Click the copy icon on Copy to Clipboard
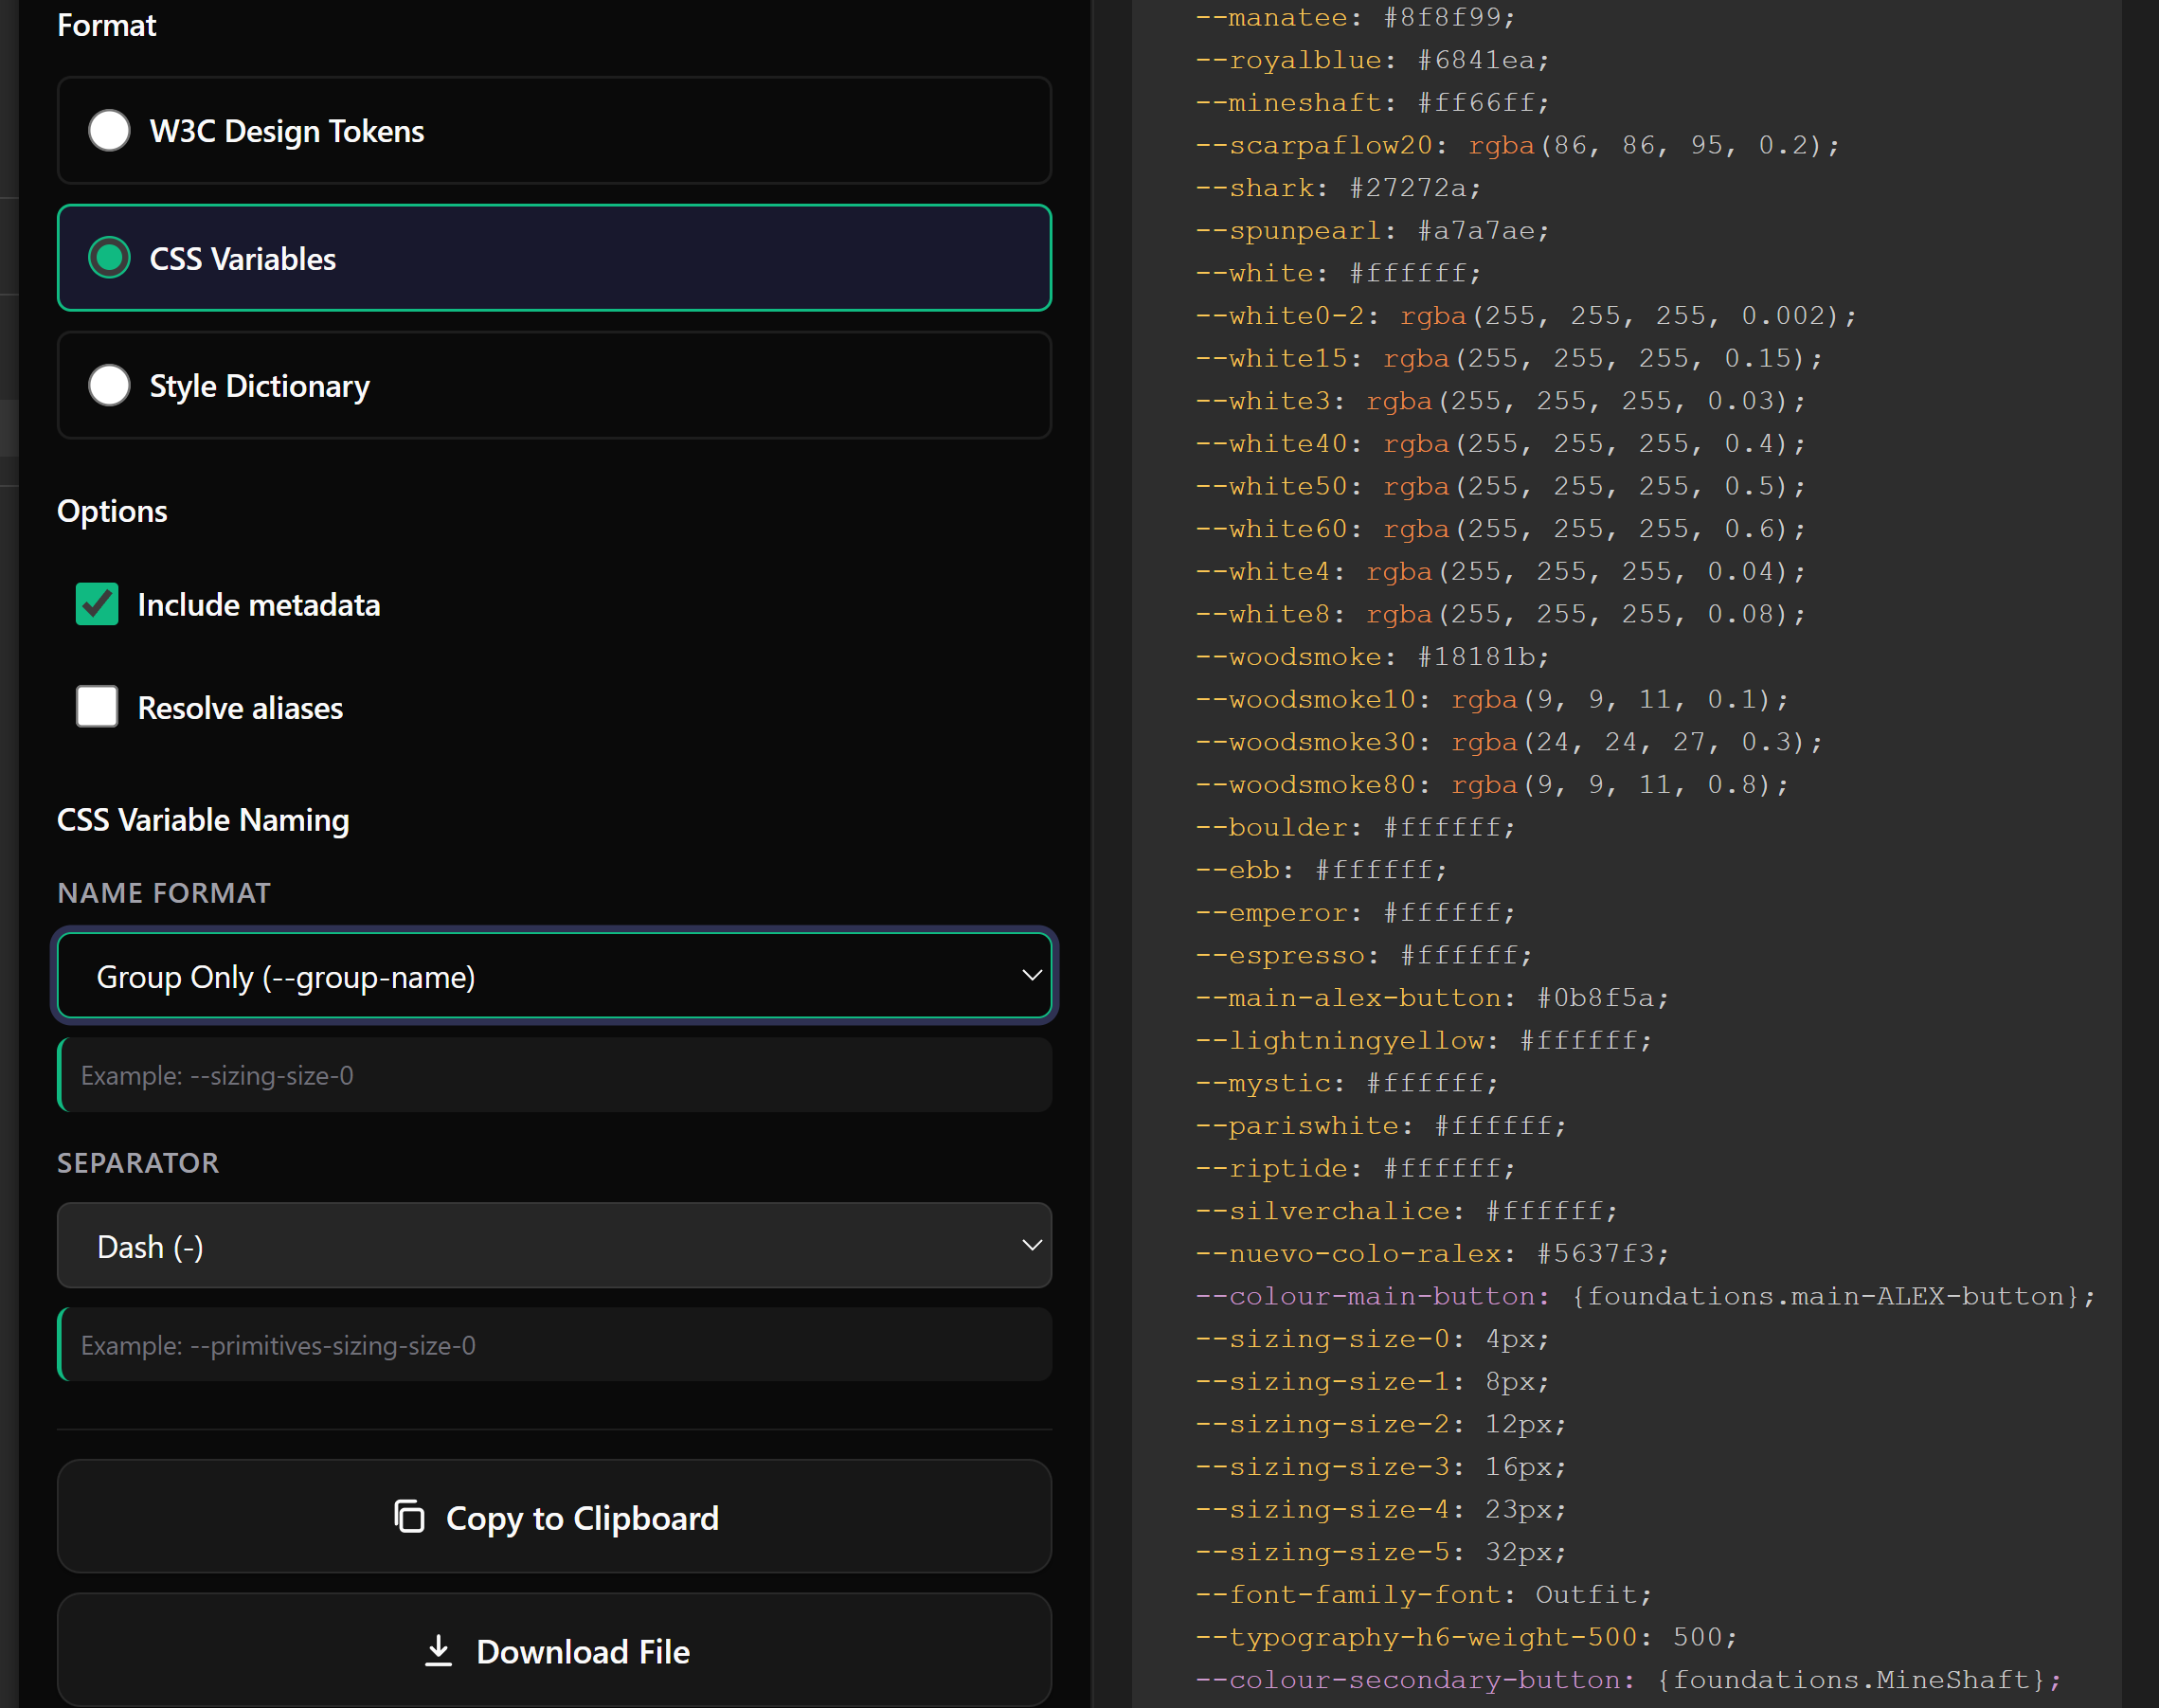 pyautogui.click(x=410, y=1516)
